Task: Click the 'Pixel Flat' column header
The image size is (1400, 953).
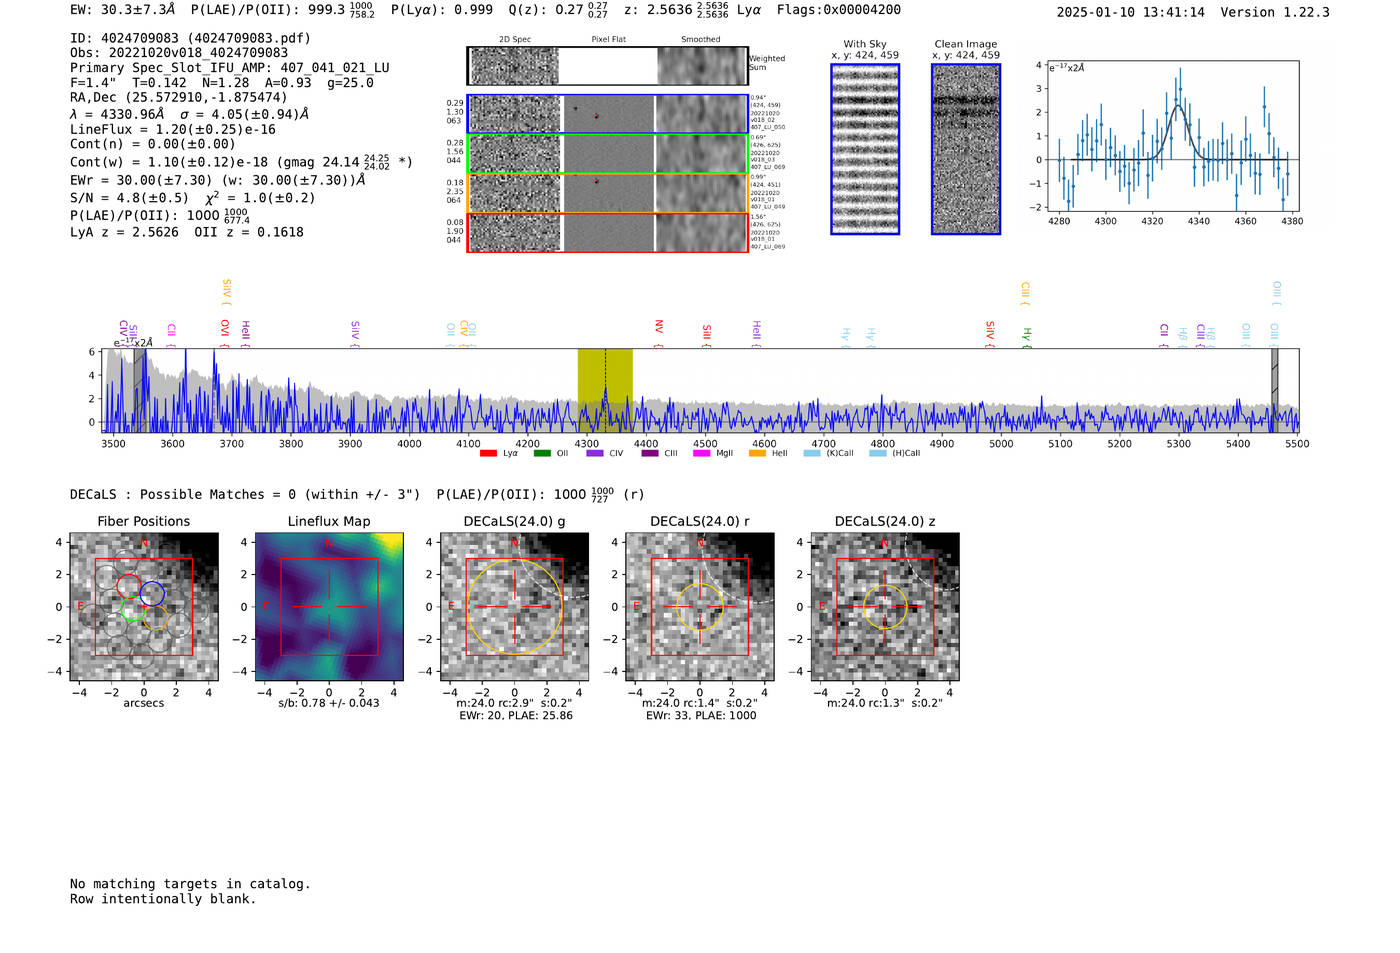Action: [608, 40]
